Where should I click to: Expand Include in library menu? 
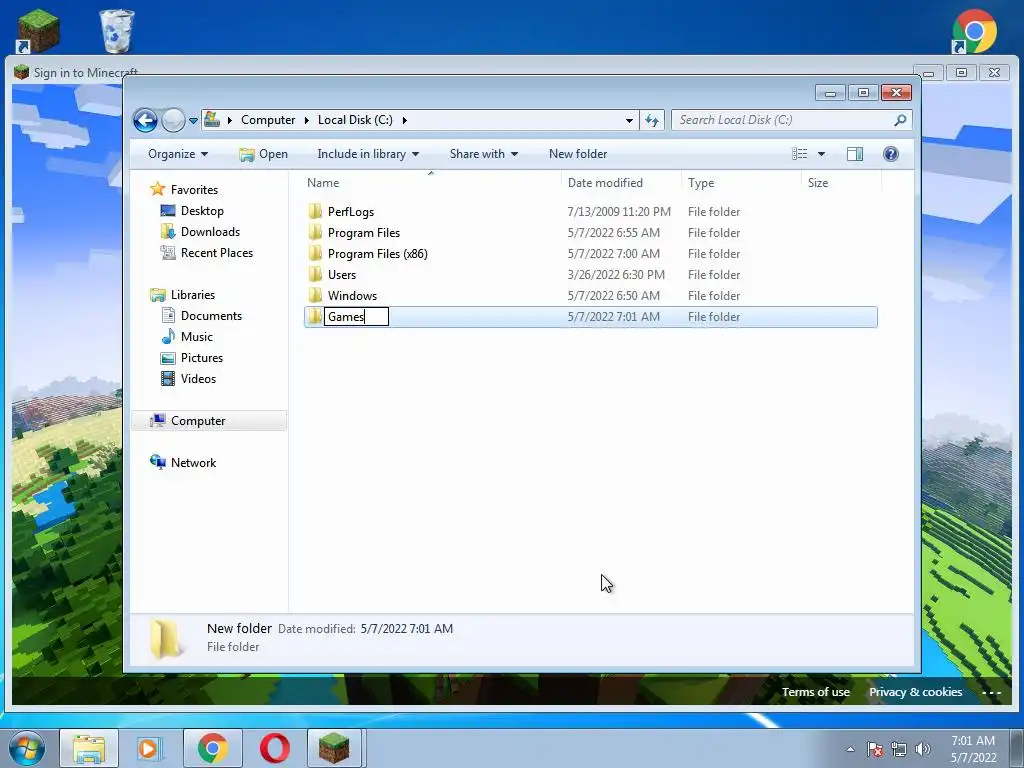click(x=368, y=154)
